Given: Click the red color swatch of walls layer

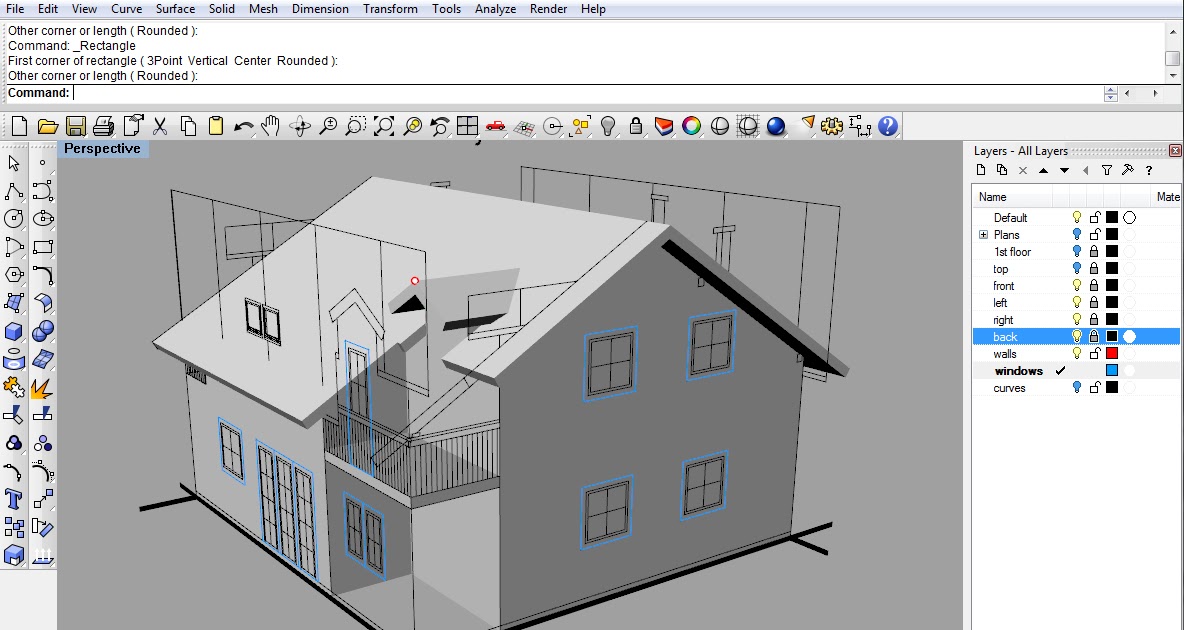Looking at the screenshot, I should 1112,354.
